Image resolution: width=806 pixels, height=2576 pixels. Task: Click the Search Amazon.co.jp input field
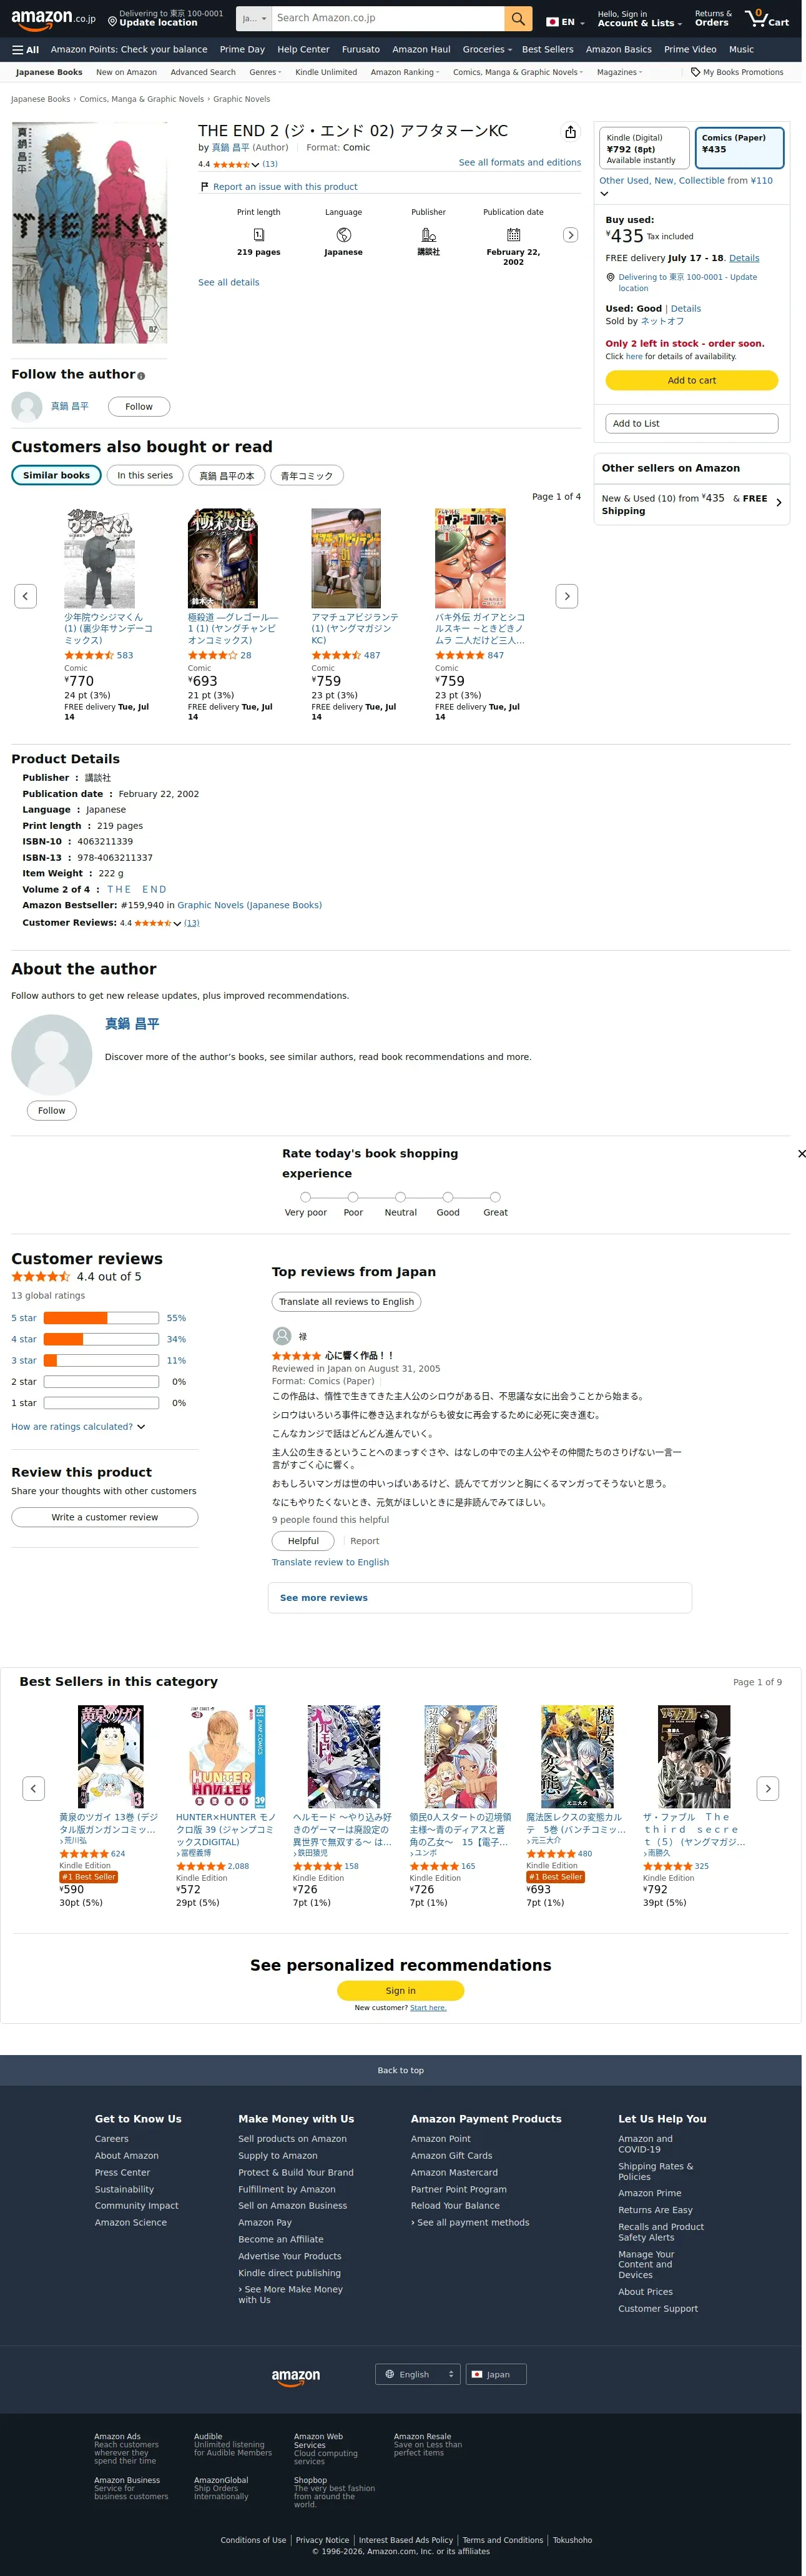coord(388,18)
